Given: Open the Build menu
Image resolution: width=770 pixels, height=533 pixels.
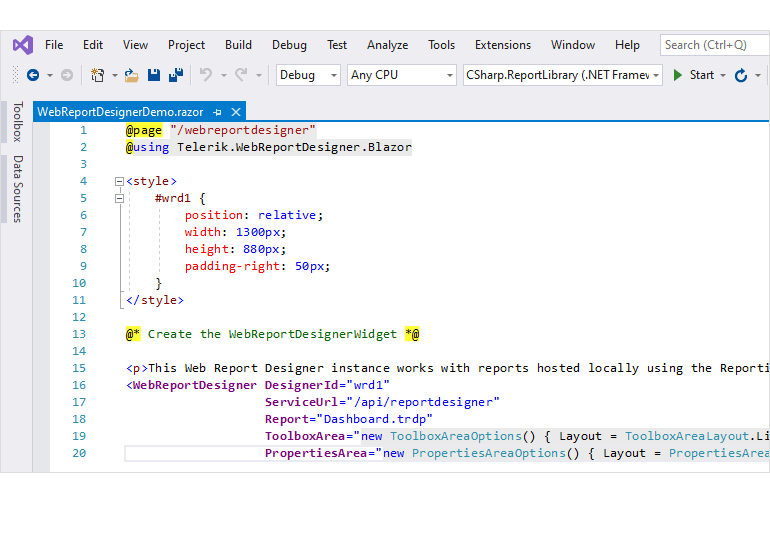Looking at the screenshot, I should click(238, 45).
